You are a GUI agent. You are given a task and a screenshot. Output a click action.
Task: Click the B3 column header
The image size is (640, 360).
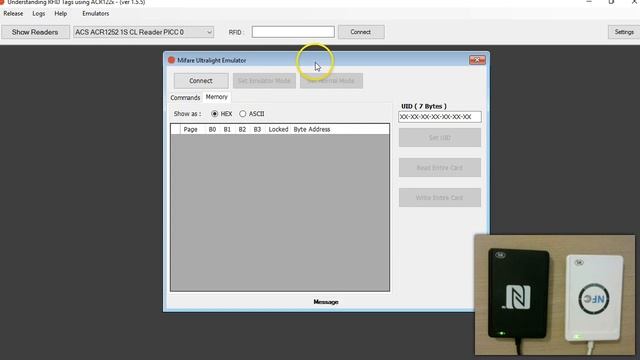tap(257, 129)
